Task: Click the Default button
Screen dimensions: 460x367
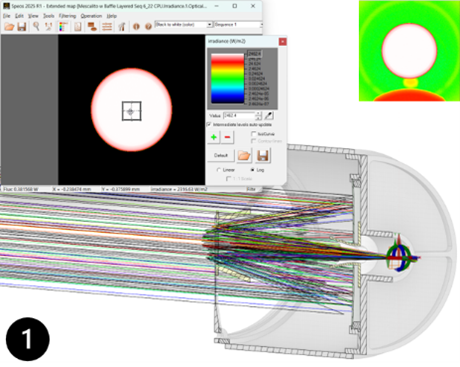Action: coord(221,155)
